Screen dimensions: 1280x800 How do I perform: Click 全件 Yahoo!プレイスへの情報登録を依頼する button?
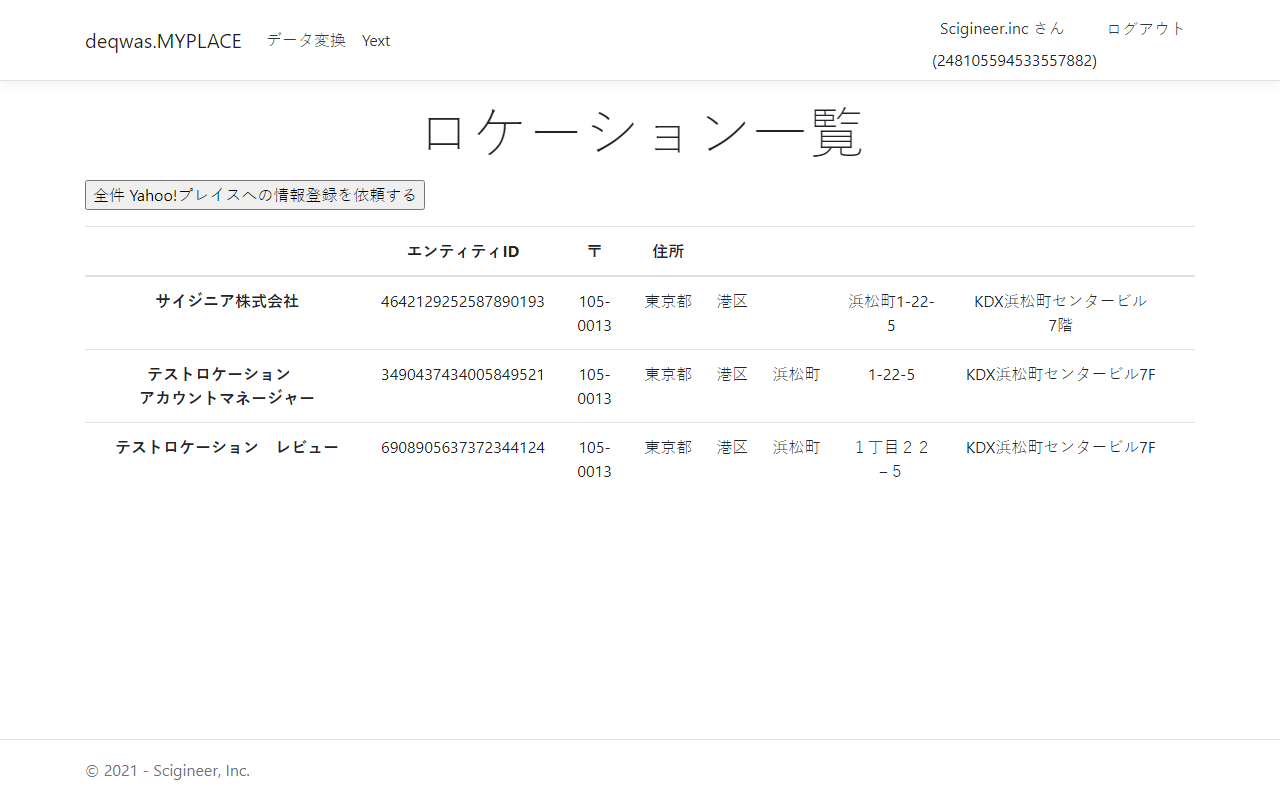click(x=255, y=195)
